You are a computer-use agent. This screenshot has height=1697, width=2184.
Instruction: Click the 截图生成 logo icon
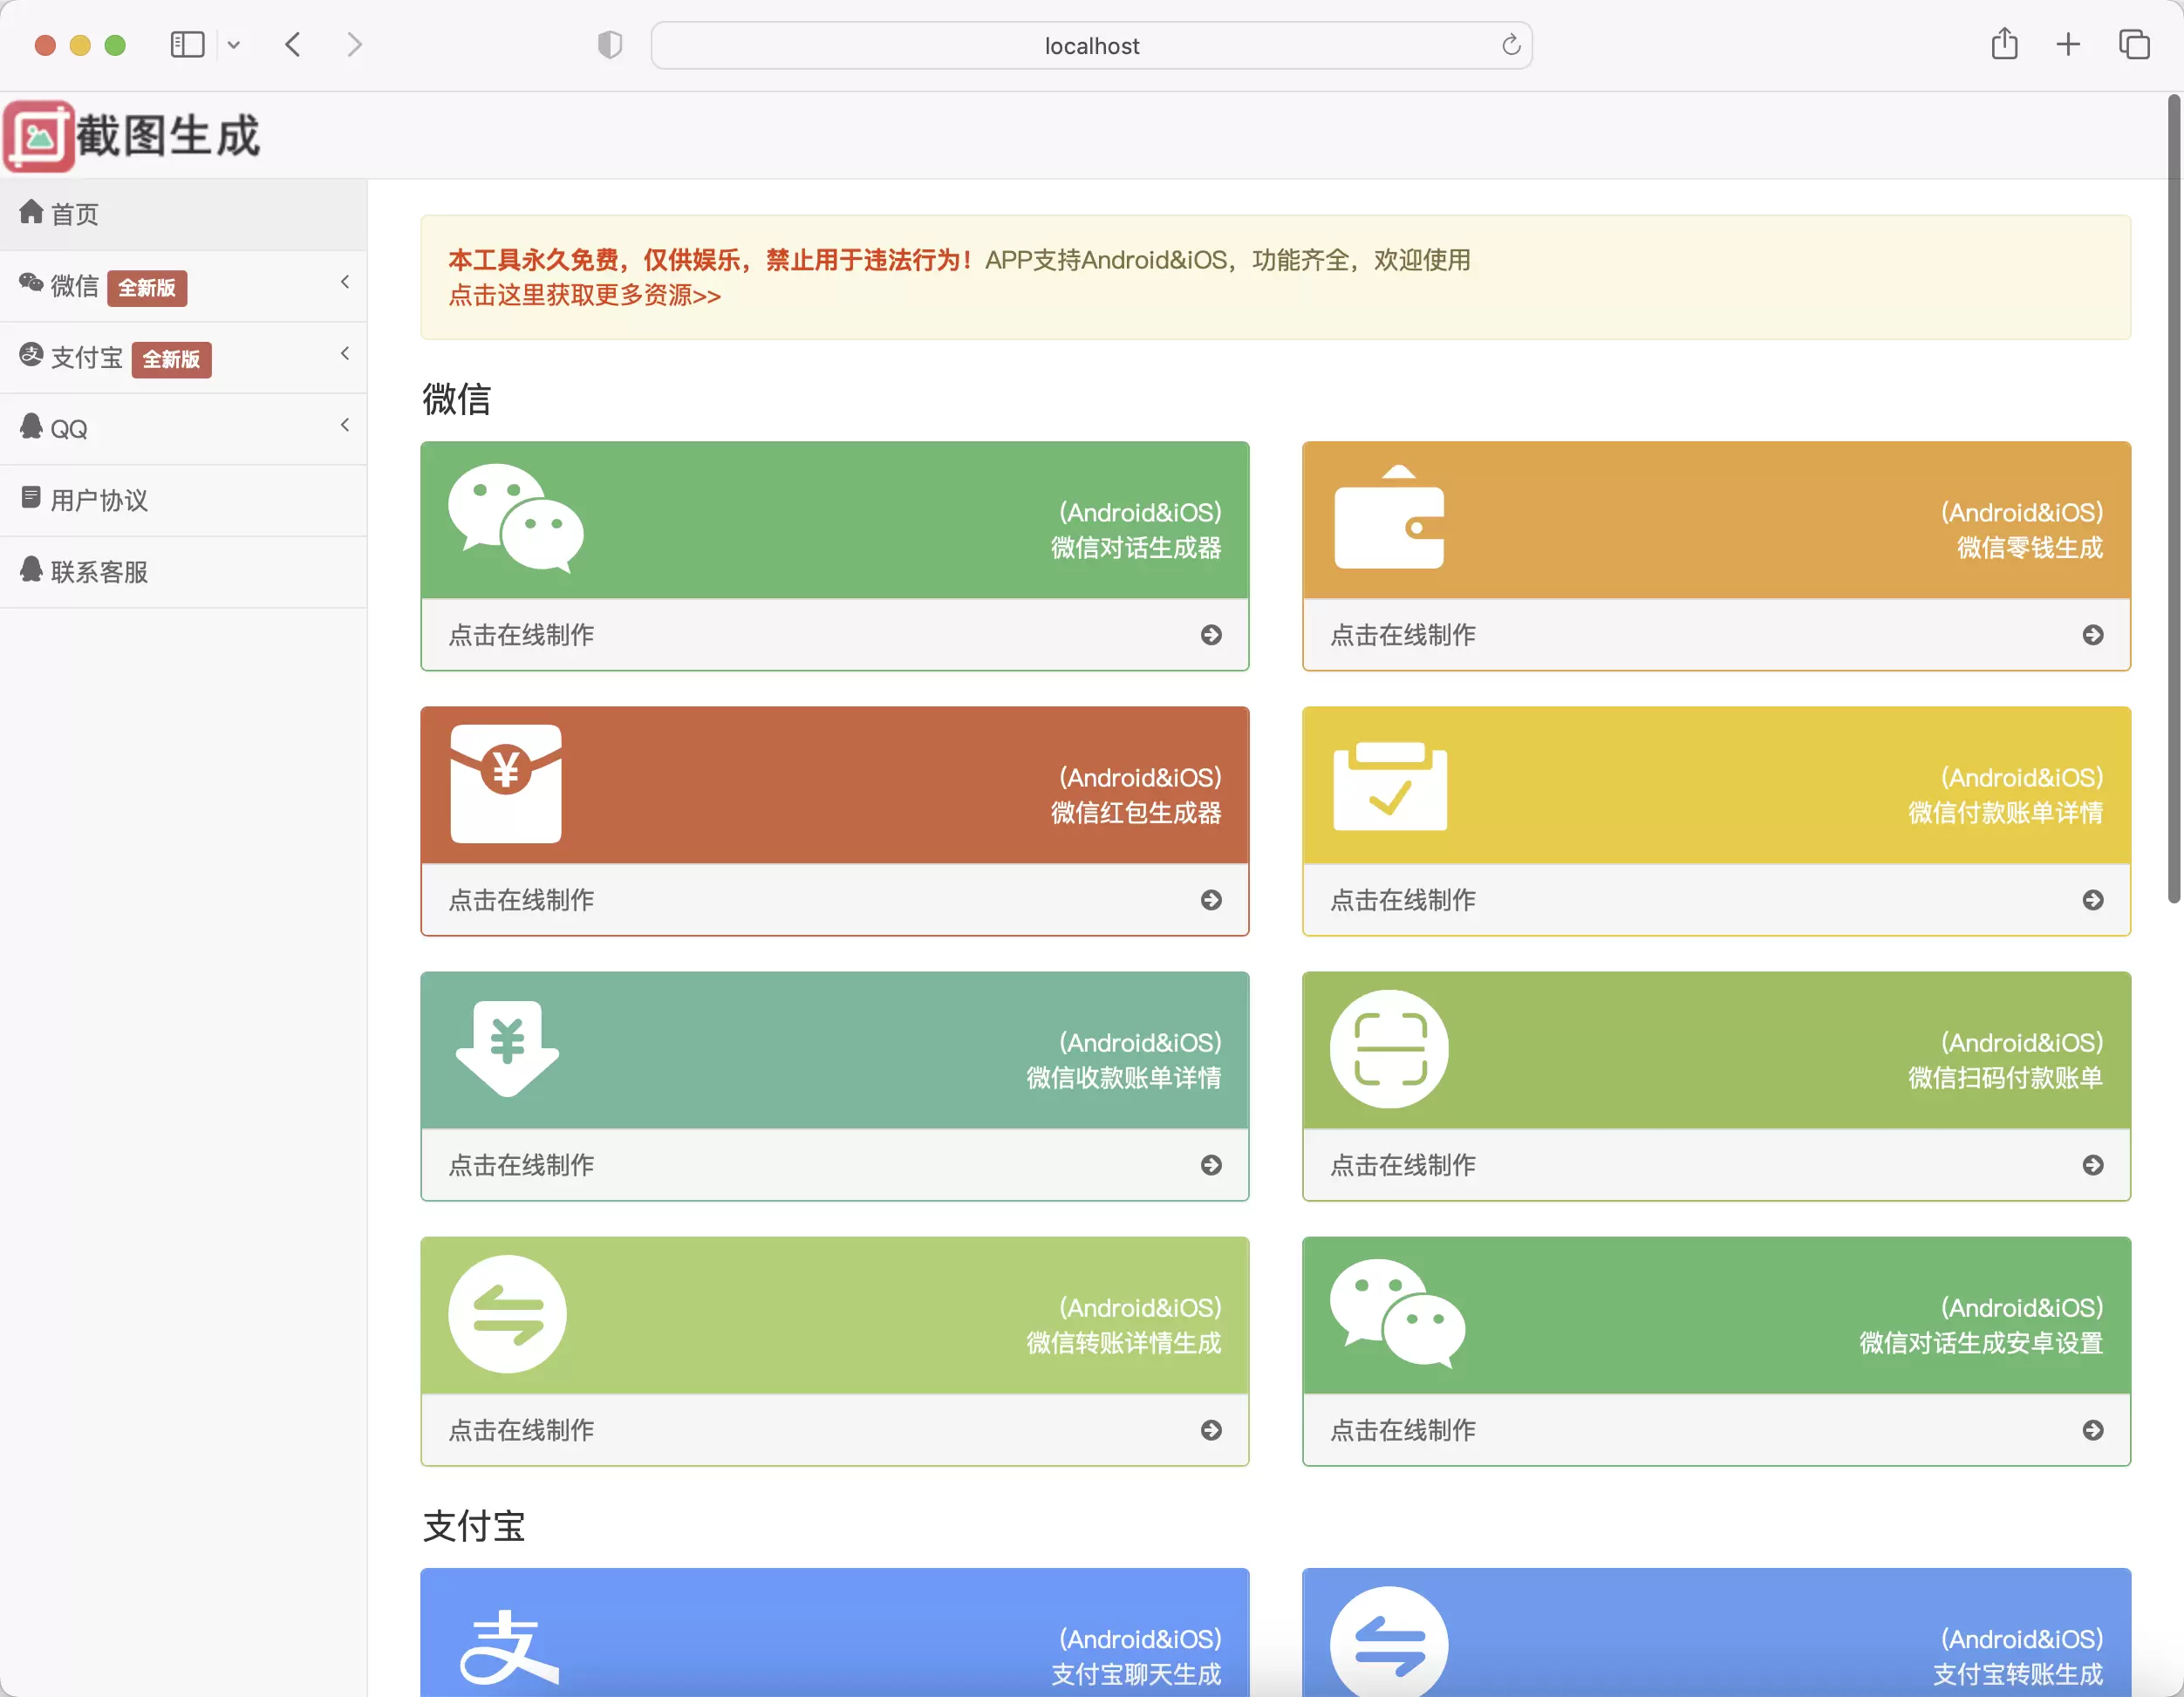click(x=39, y=136)
